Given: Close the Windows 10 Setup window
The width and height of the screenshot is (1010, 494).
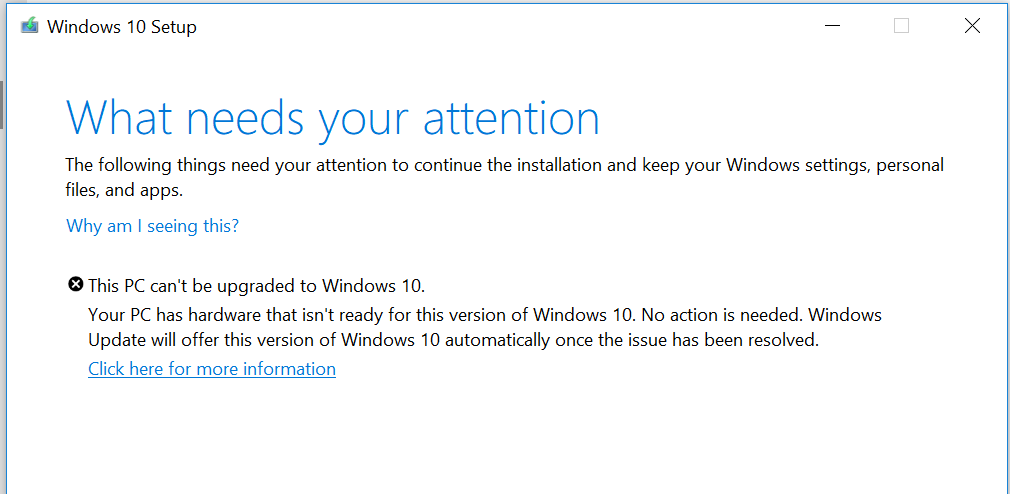Looking at the screenshot, I should [972, 26].
